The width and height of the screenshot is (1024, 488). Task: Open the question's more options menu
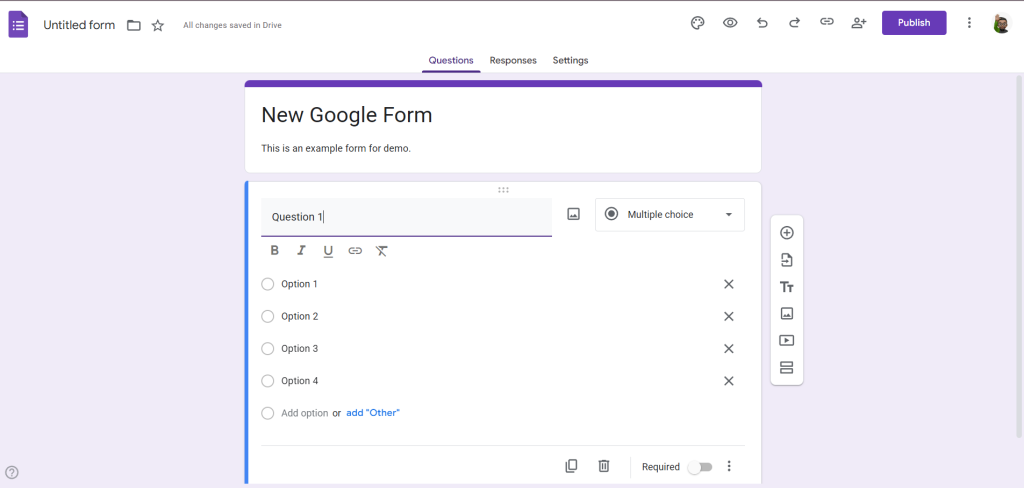[x=729, y=466]
